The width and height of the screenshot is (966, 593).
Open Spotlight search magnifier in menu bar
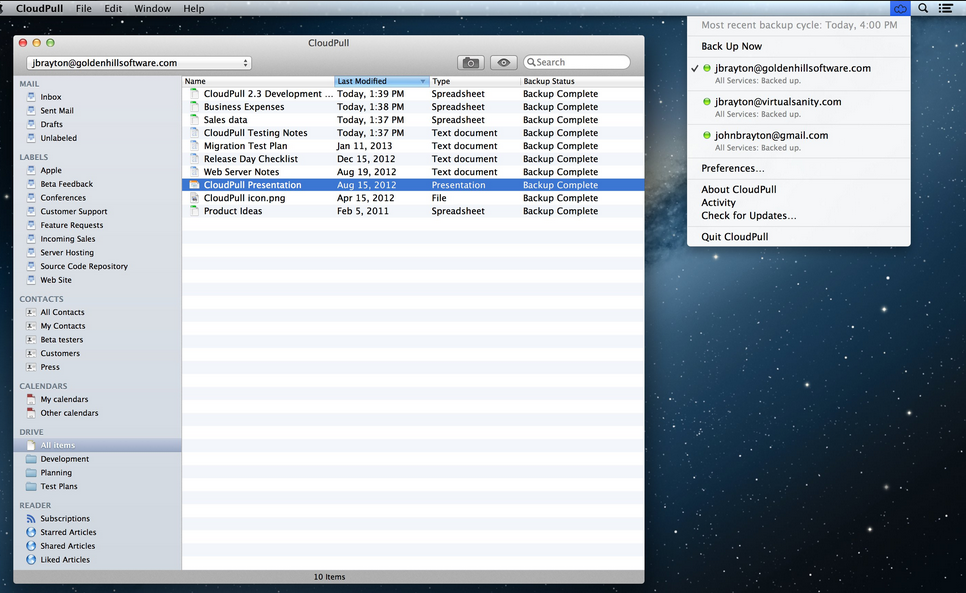tap(923, 8)
